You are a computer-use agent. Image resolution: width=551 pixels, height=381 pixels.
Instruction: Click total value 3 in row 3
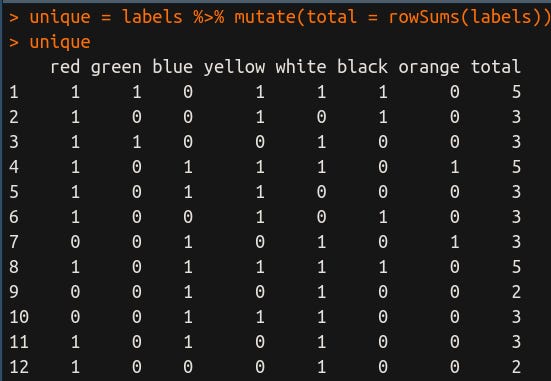pyautogui.click(x=516, y=142)
